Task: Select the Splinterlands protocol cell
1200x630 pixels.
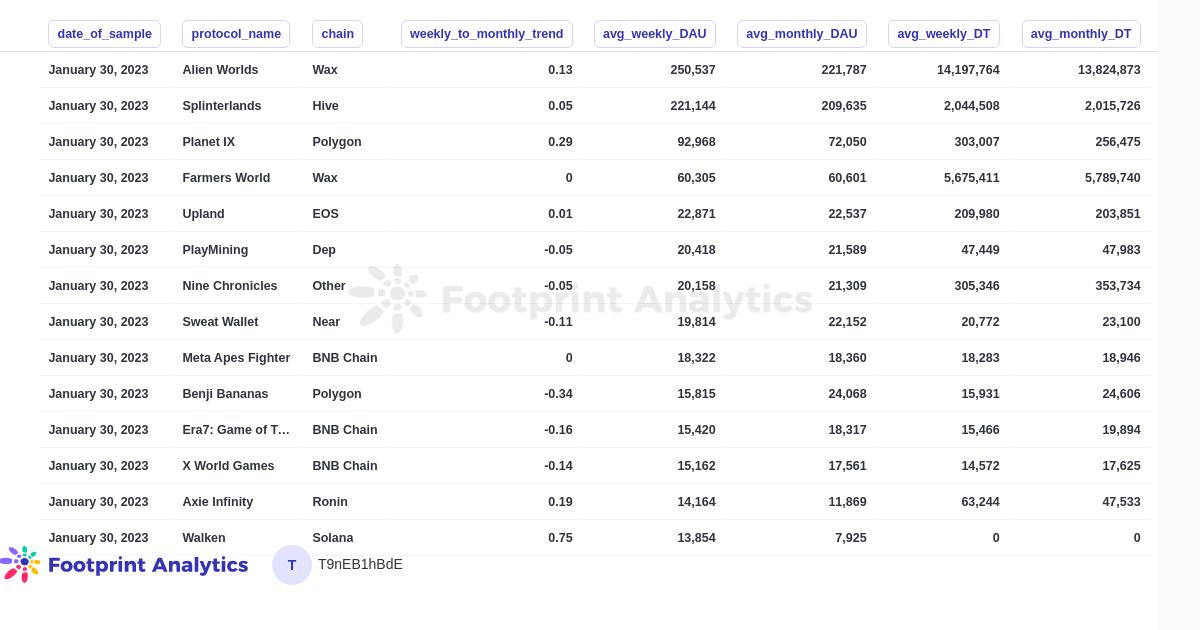Action: point(222,106)
